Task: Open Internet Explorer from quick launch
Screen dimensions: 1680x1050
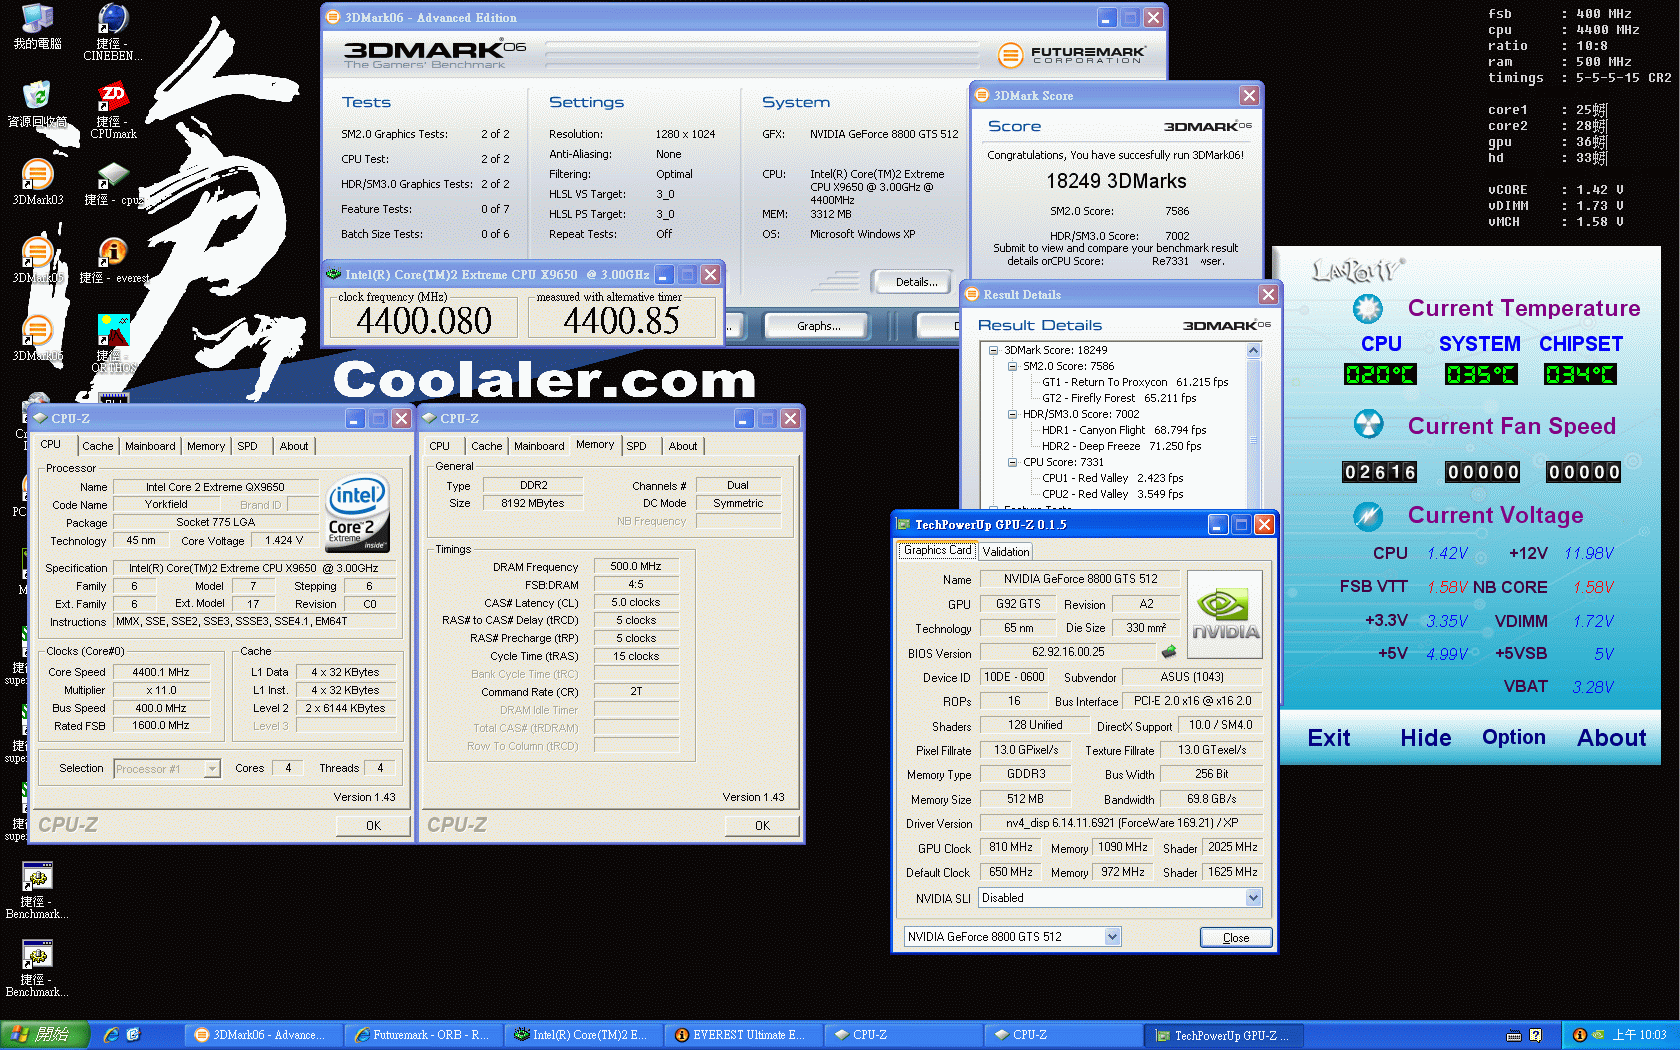Action: 111,1035
